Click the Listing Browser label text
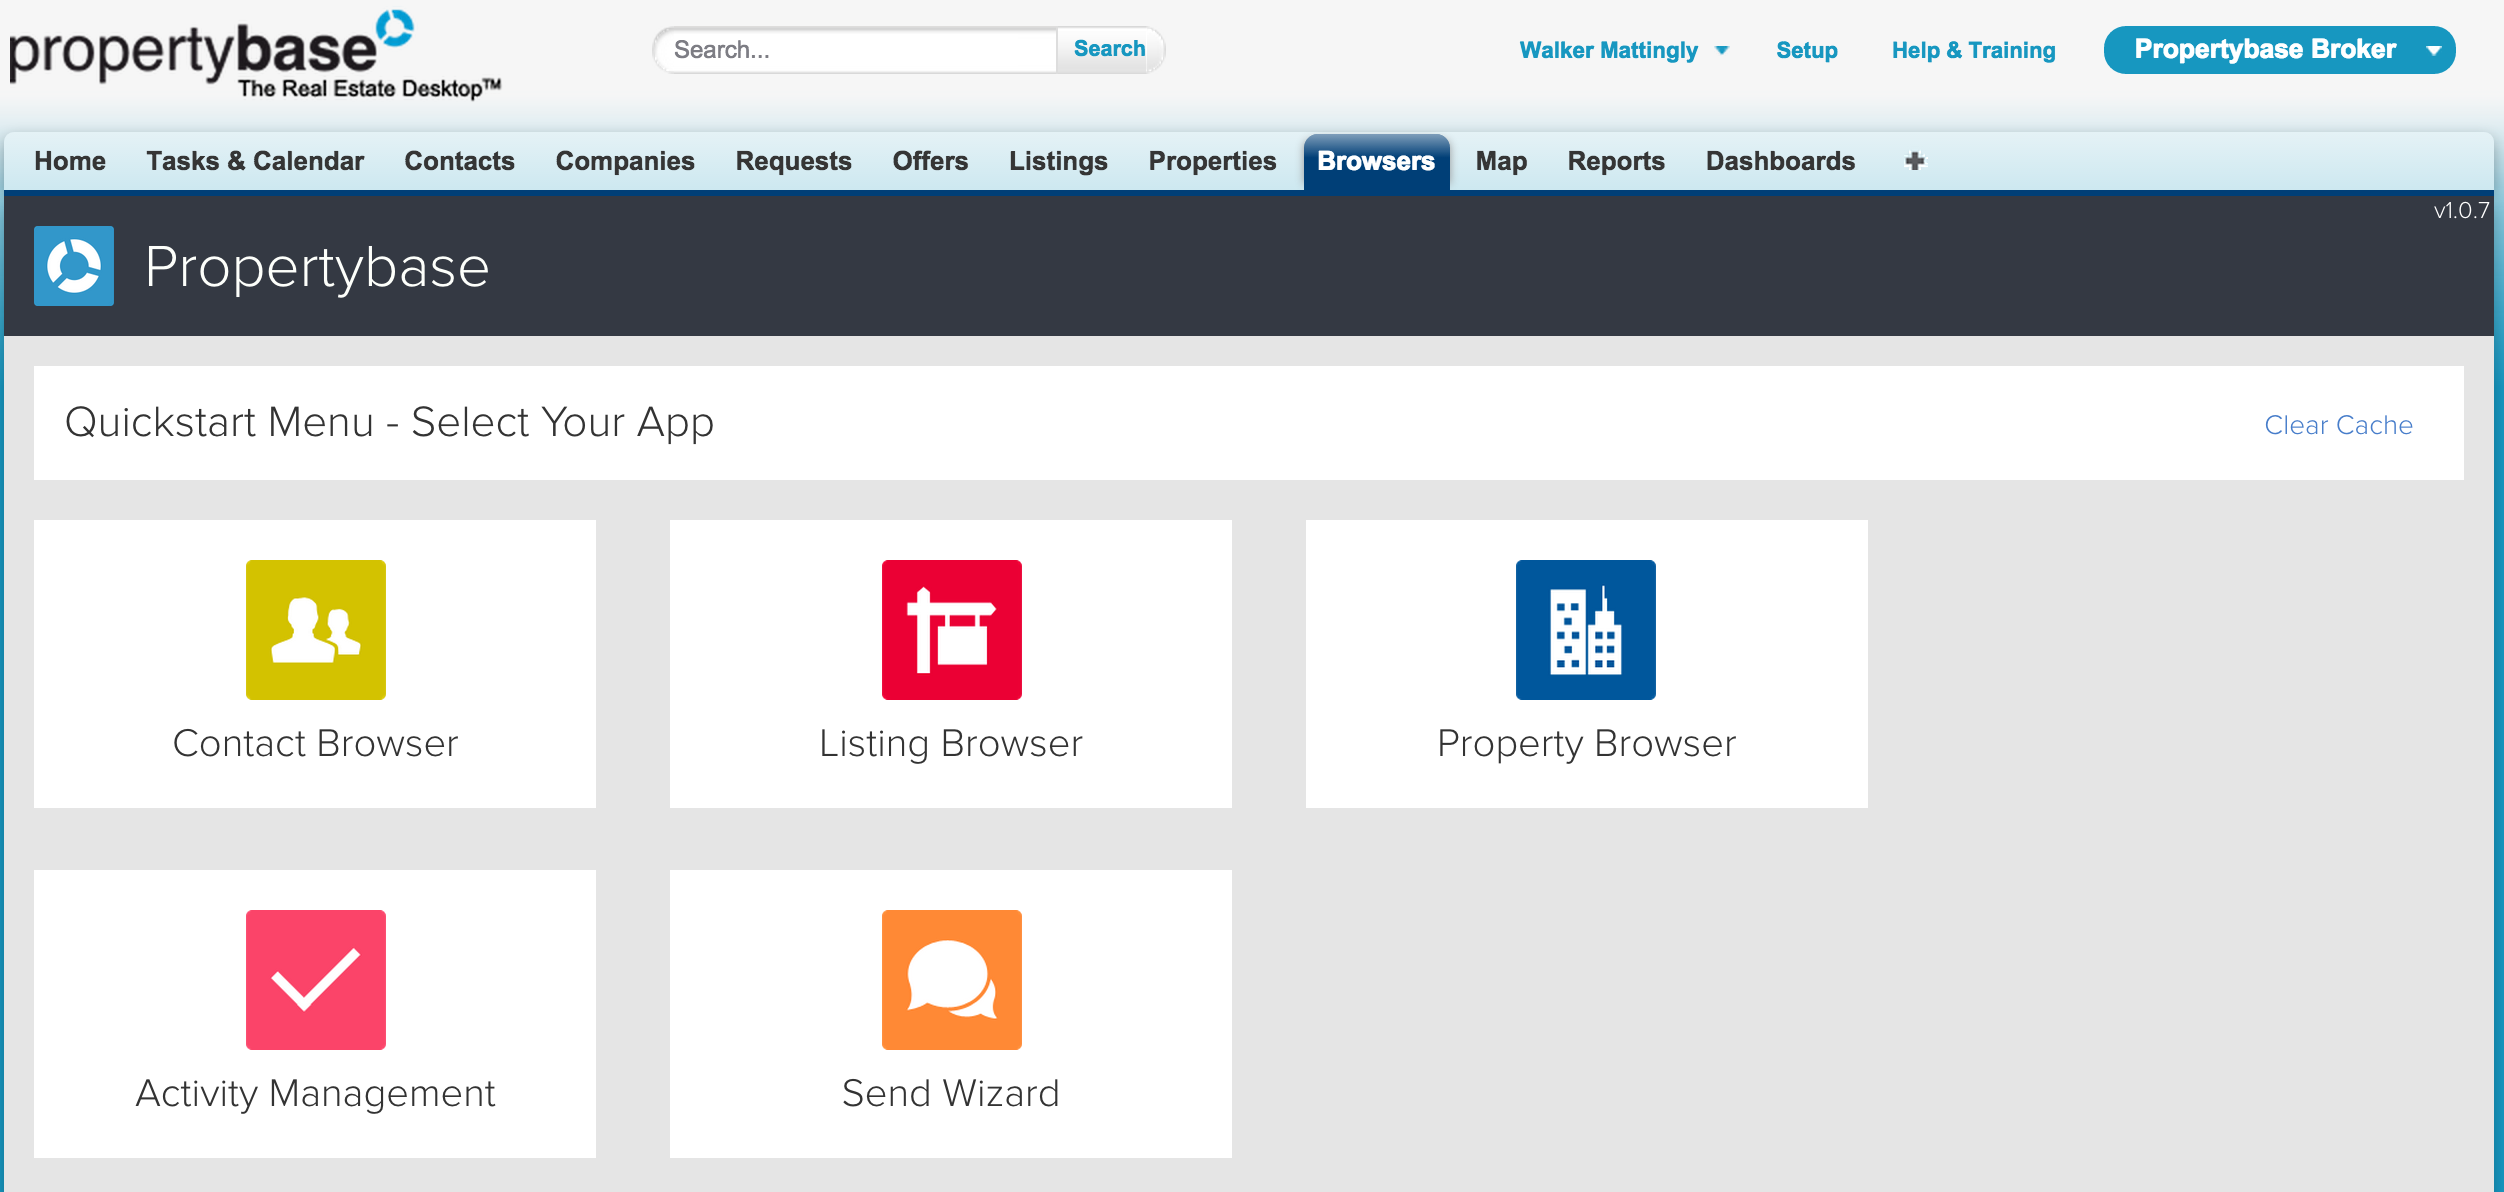The height and width of the screenshot is (1192, 2504). pos(951,743)
